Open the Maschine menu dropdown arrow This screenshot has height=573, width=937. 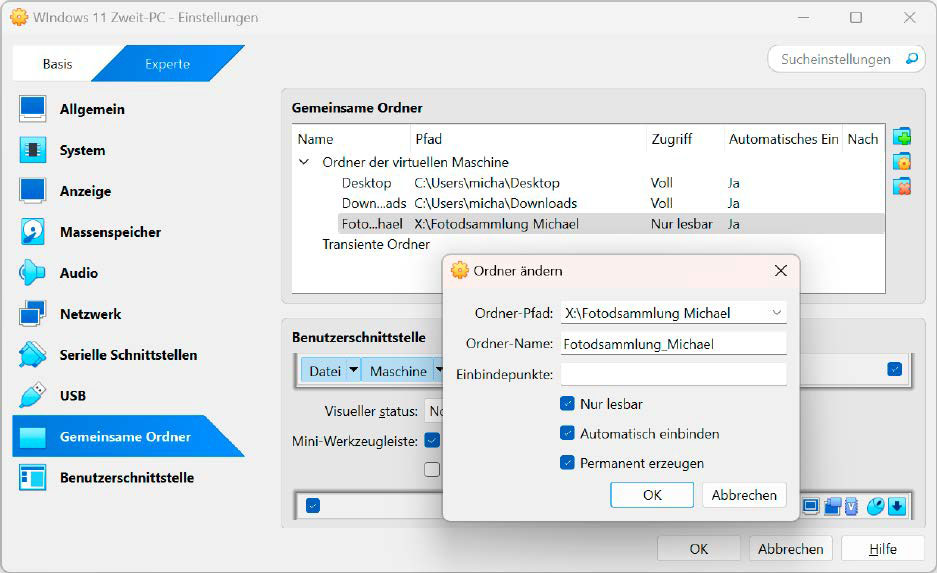point(439,370)
